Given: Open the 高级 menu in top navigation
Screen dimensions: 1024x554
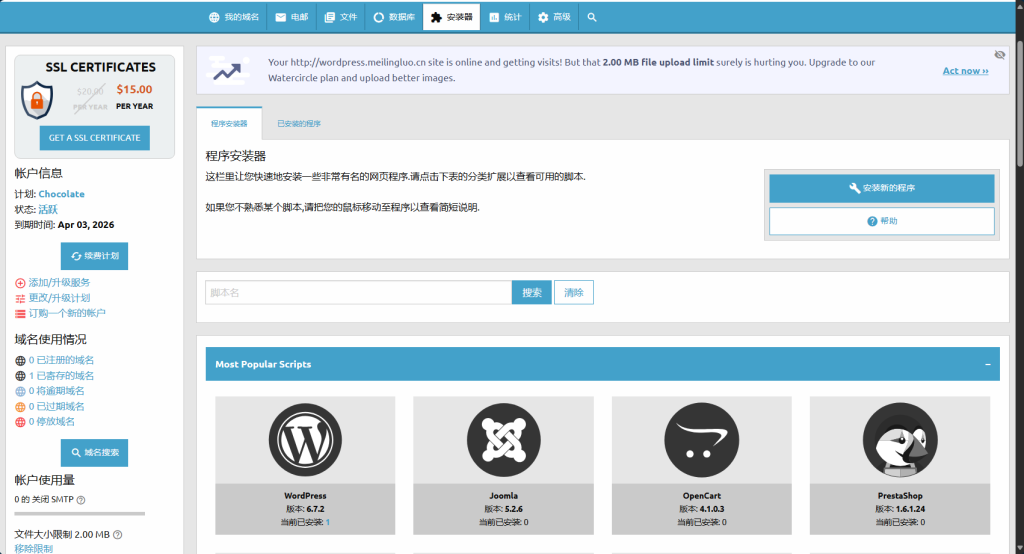Looking at the screenshot, I should point(554,17).
